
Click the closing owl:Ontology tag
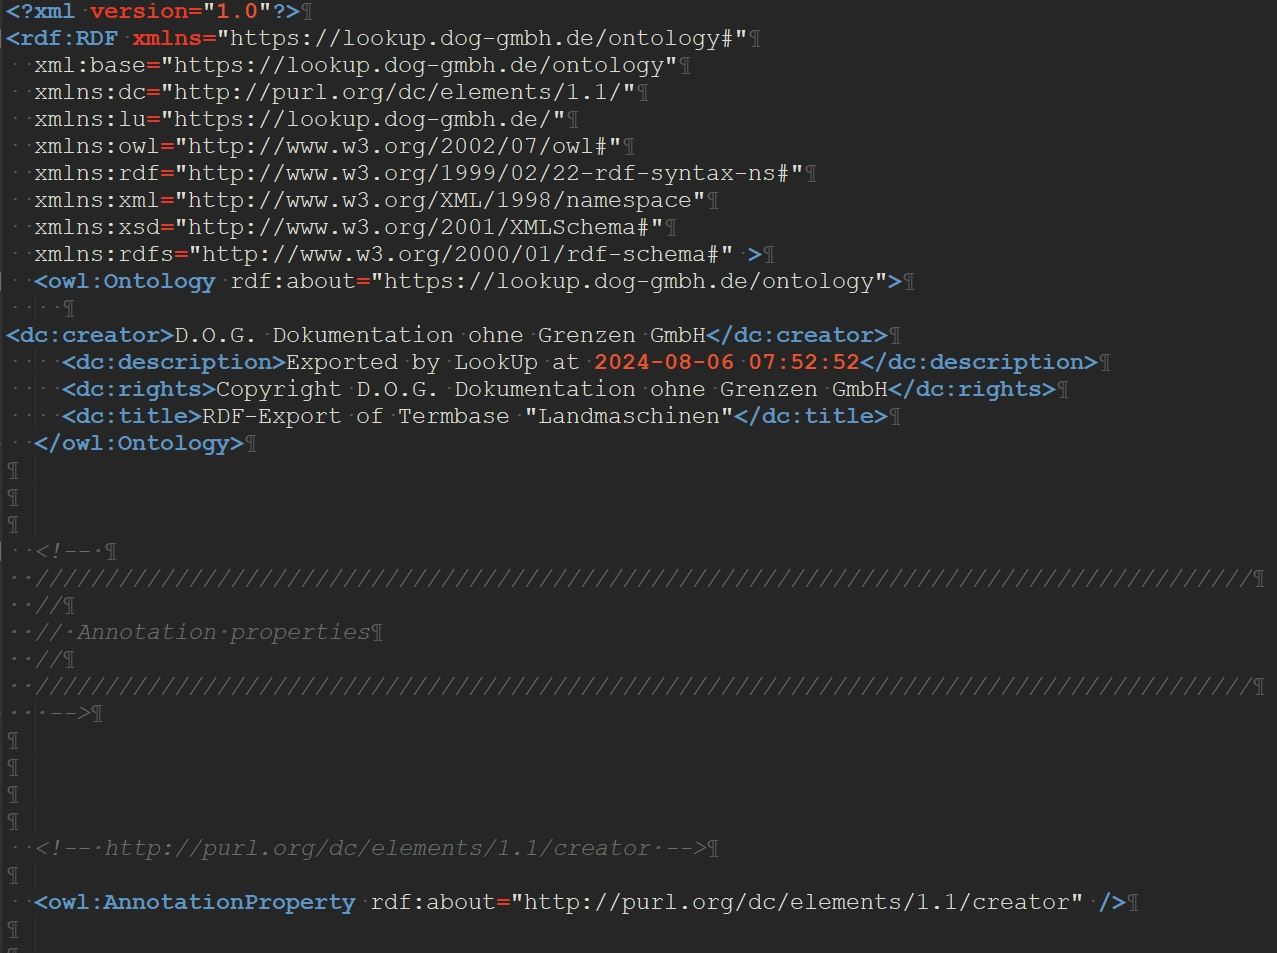pos(139,444)
